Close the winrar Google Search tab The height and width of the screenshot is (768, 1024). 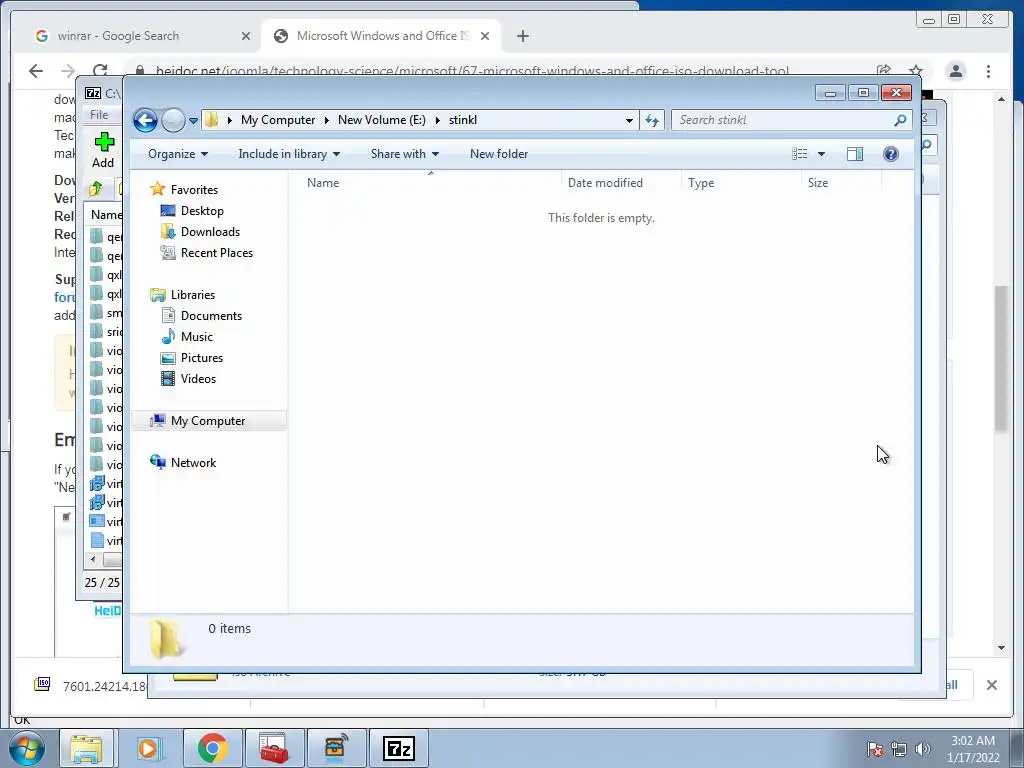coord(246,37)
